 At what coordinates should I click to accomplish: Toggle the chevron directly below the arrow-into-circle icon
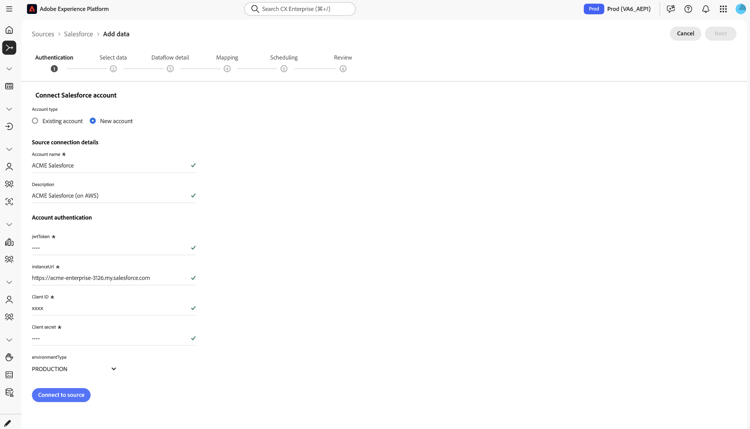9,149
